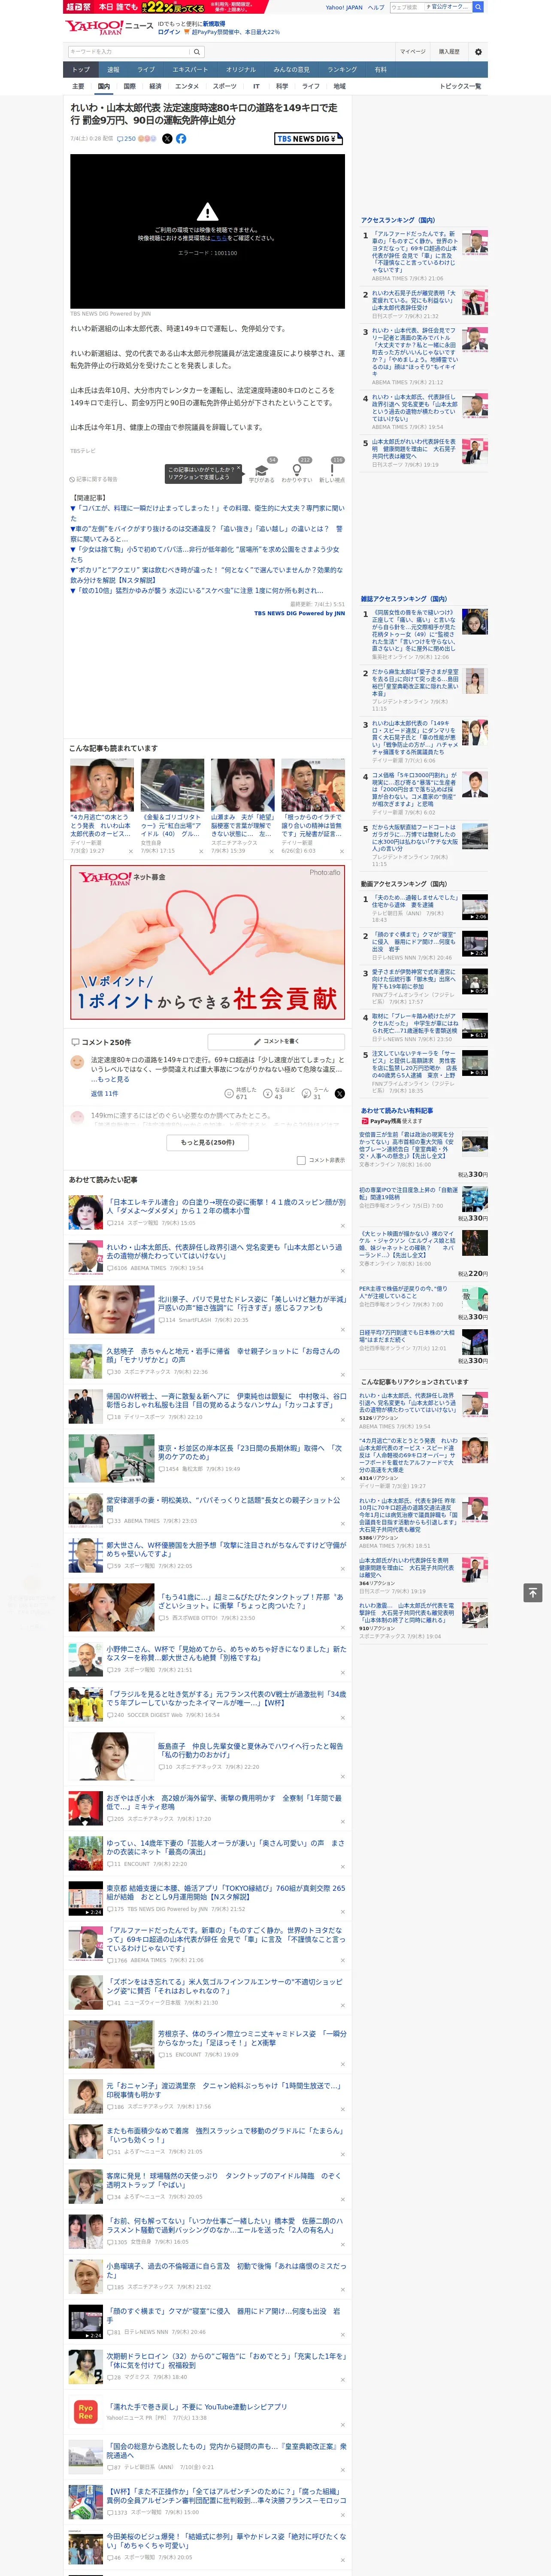Viewport: 551px width, 2576px height.
Task: Expand all comments with もっと見る(250件)
Action: pyautogui.click(x=208, y=1142)
